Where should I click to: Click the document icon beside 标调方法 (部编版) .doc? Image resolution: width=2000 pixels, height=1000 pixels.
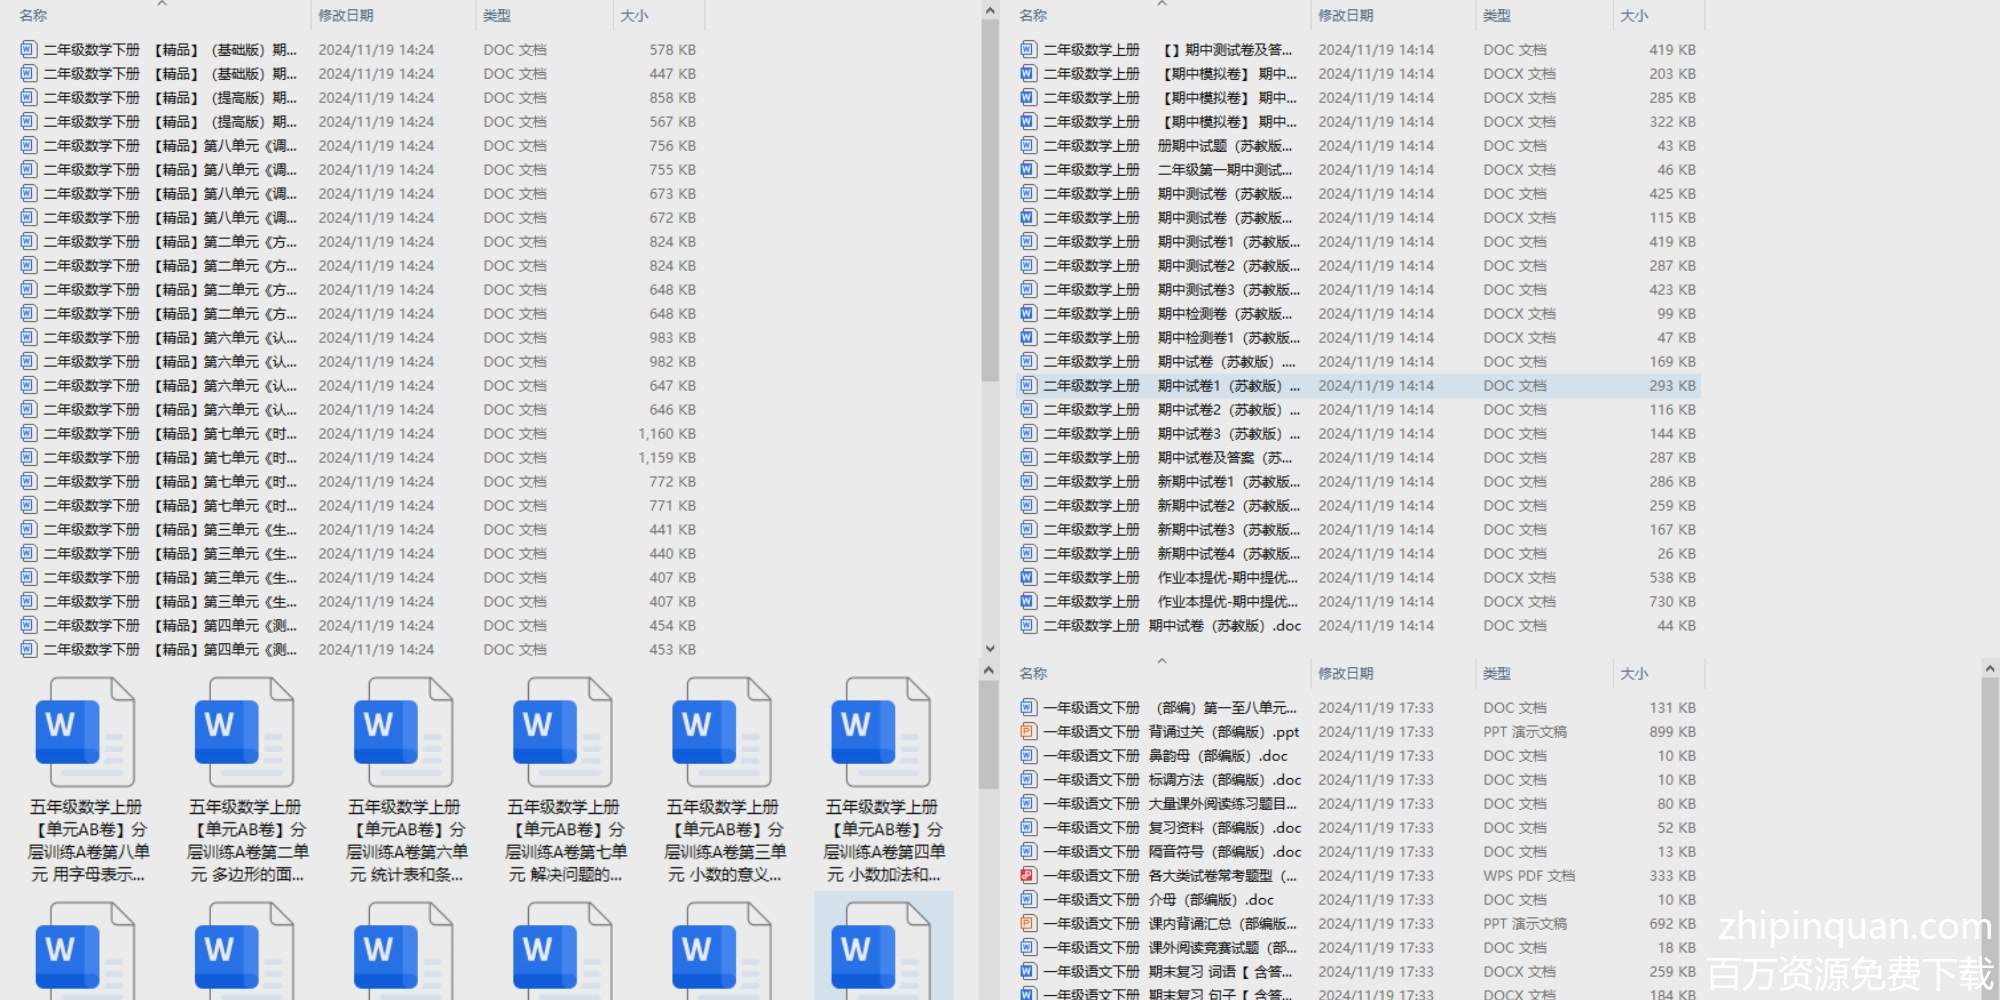pyautogui.click(x=1028, y=780)
